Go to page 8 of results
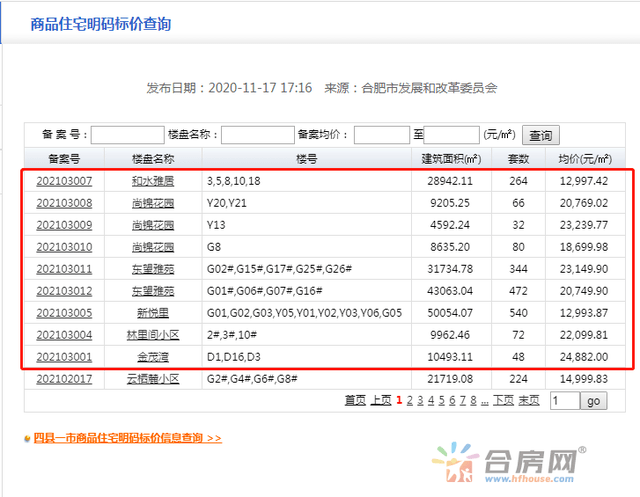This screenshot has height=497, width=640. click(x=473, y=401)
